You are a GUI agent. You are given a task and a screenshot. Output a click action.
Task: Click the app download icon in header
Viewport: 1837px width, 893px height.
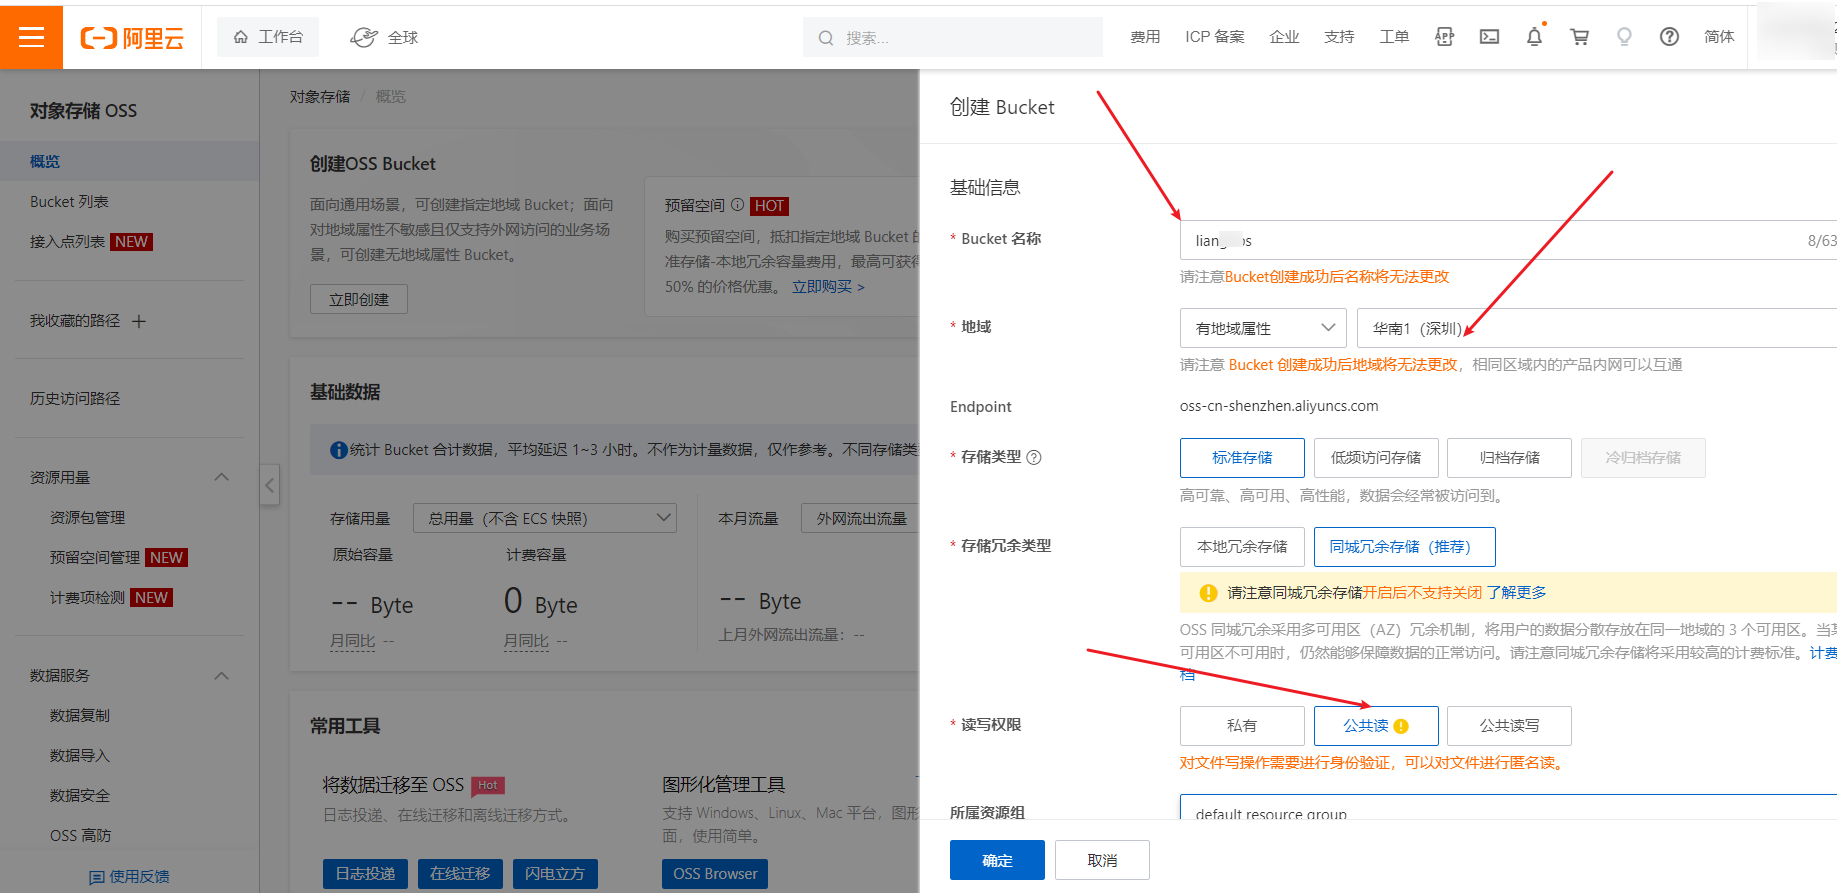(1444, 37)
